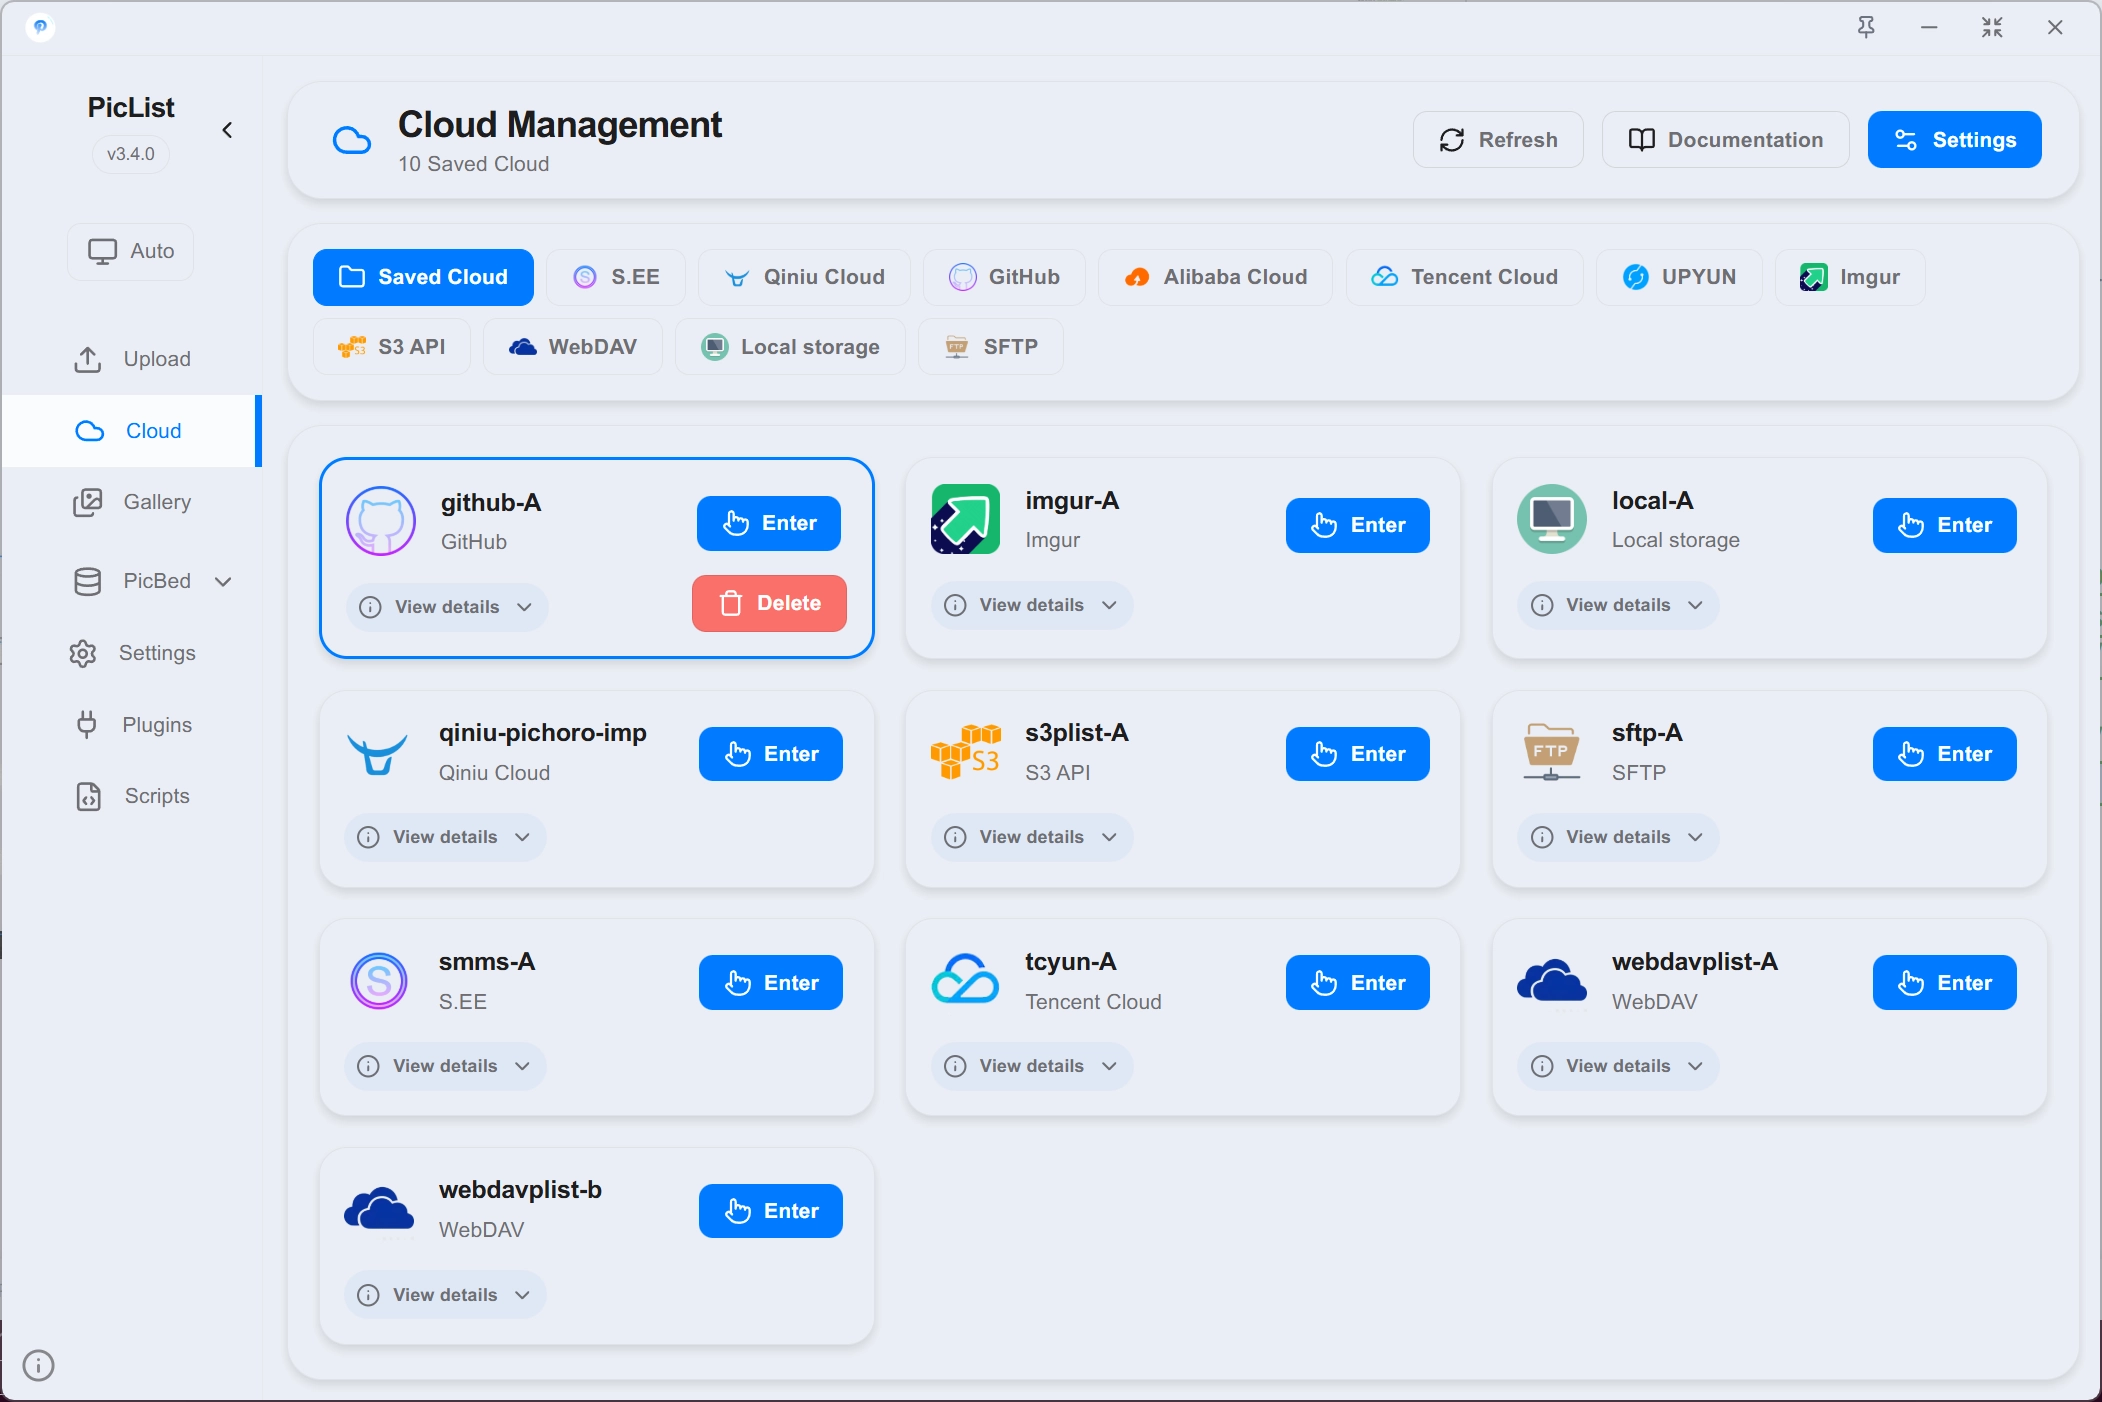Switch to the Tencent Cloud tab

pos(1464,277)
